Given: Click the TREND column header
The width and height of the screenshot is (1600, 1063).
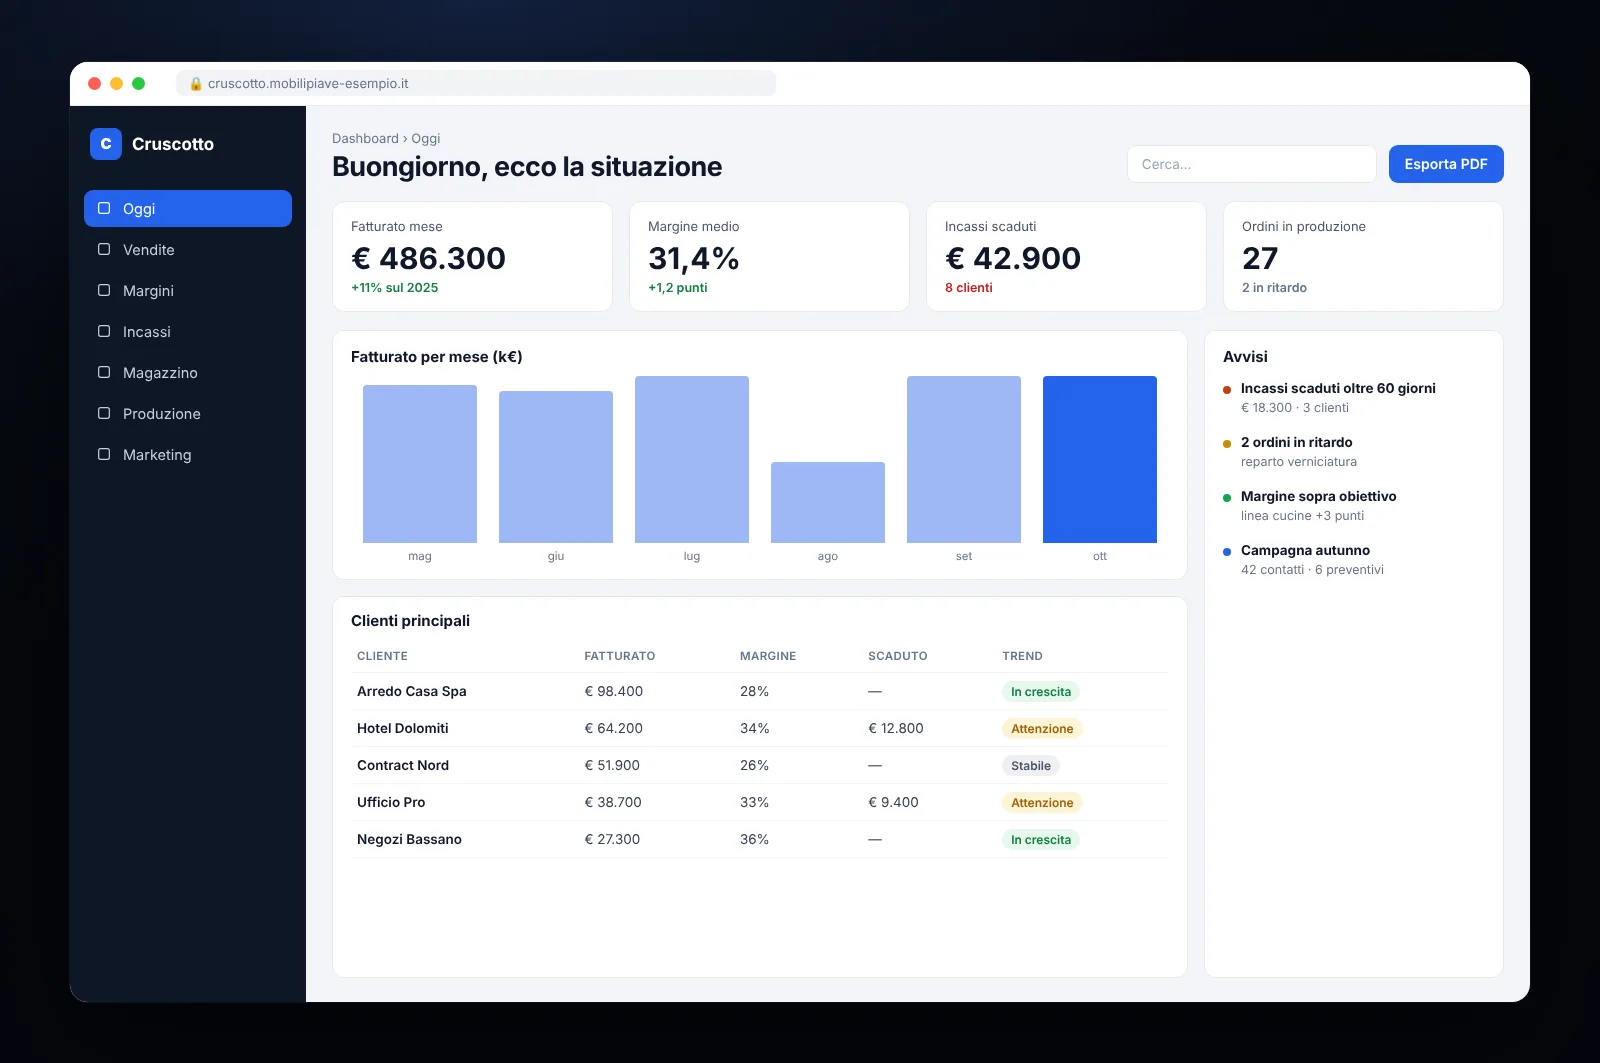Looking at the screenshot, I should (x=1022, y=657).
